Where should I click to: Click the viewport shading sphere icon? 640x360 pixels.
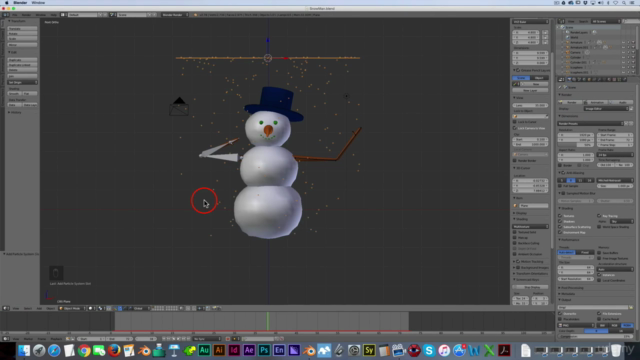tap(91, 309)
